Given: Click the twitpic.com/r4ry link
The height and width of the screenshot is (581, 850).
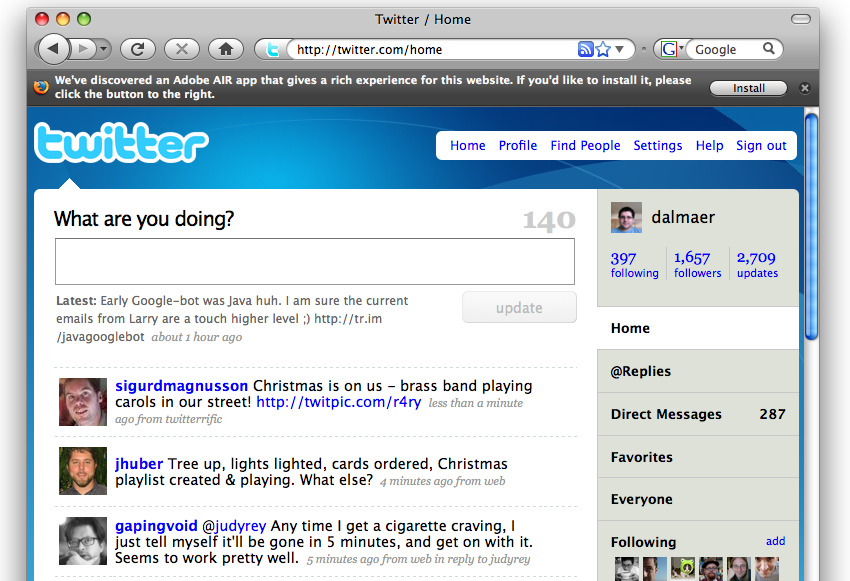Looking at the screenshot, I should [x=338, y=402].
